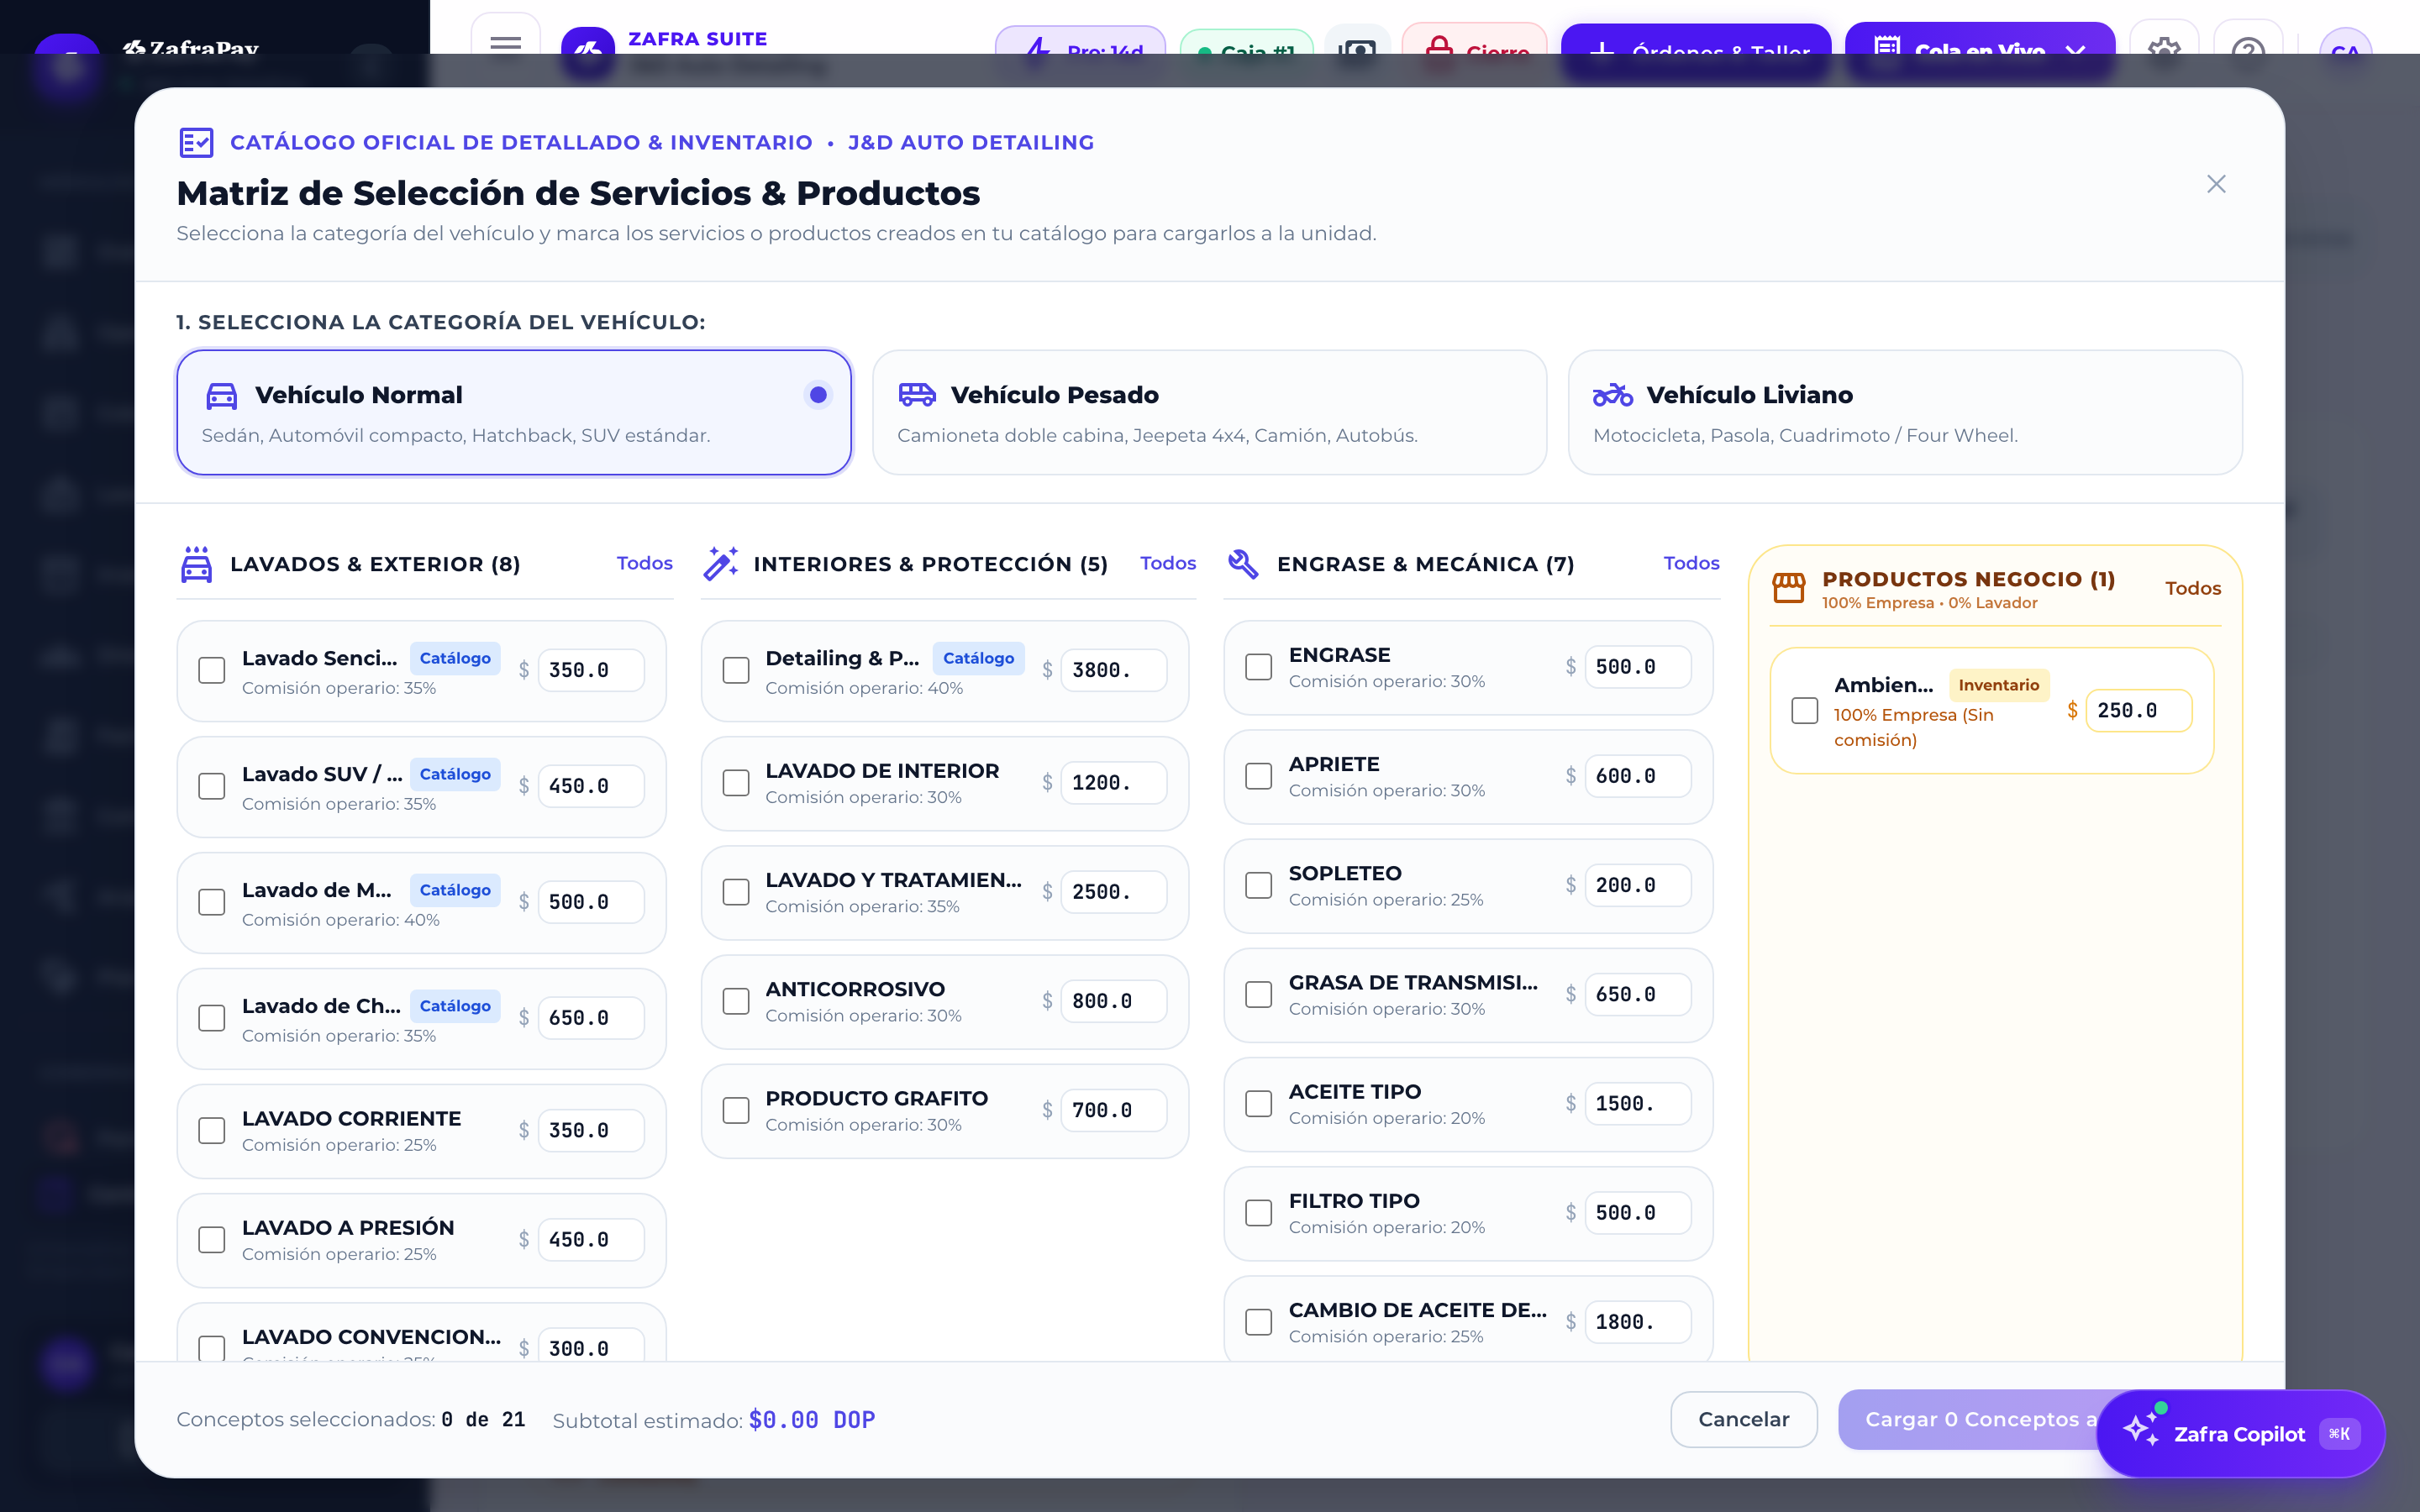2420x1512 pixels.
Task: Open the Zafra Copilot assistant button
Action: [x=2240, y=1434]
